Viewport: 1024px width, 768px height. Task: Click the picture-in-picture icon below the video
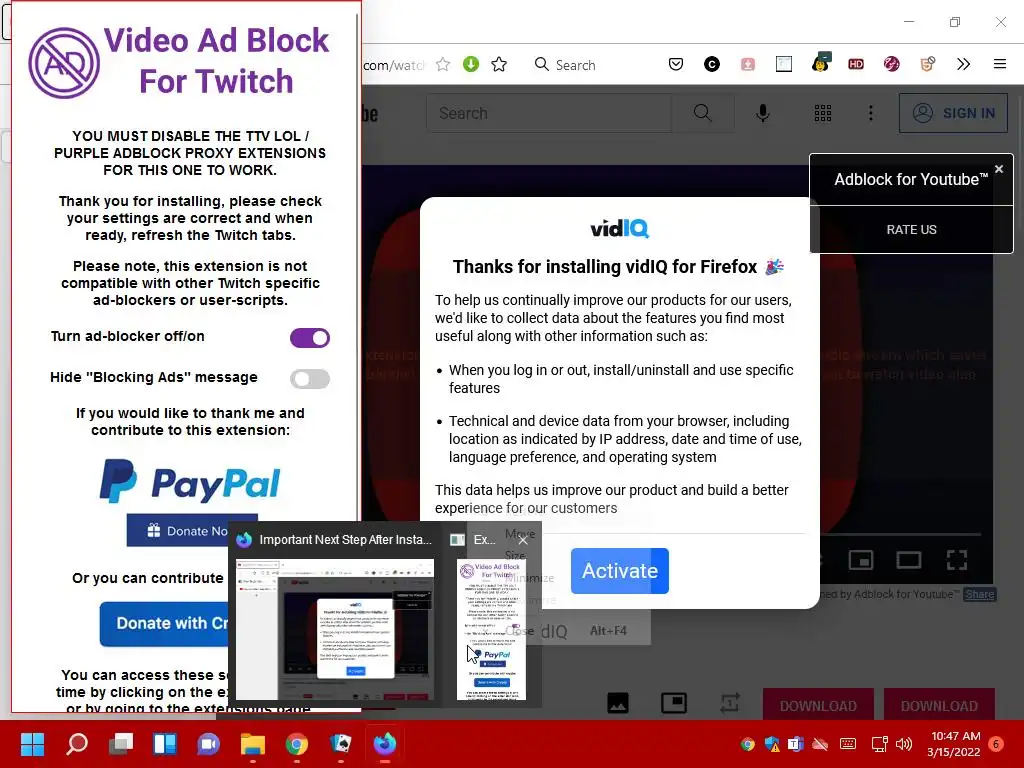click(x=674, y=703)
